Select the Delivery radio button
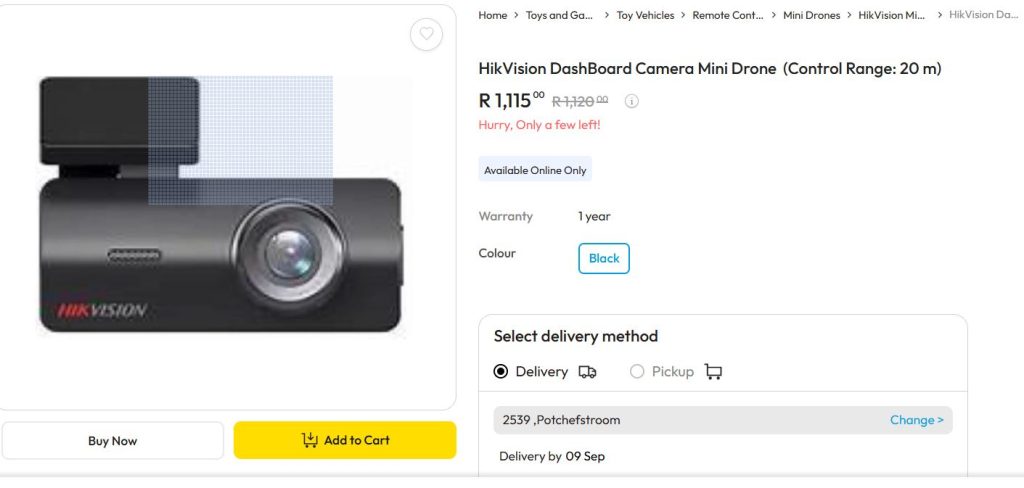The image size is (1024, 488). 501,372
